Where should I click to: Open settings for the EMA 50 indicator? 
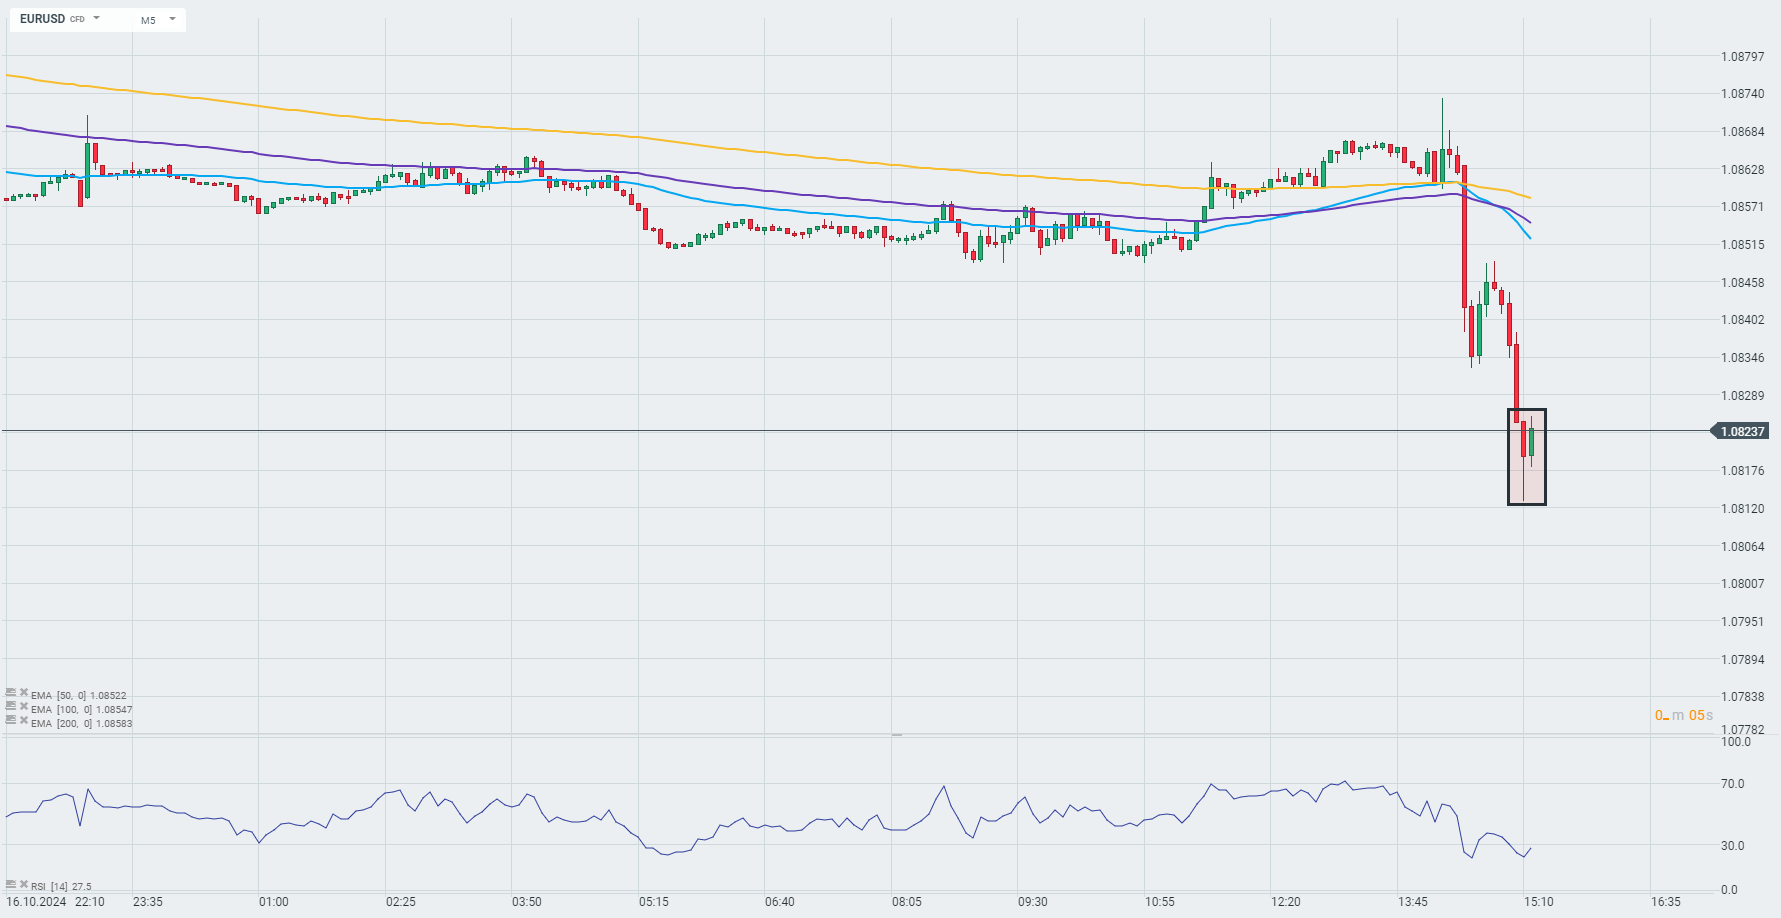point(11,692)
